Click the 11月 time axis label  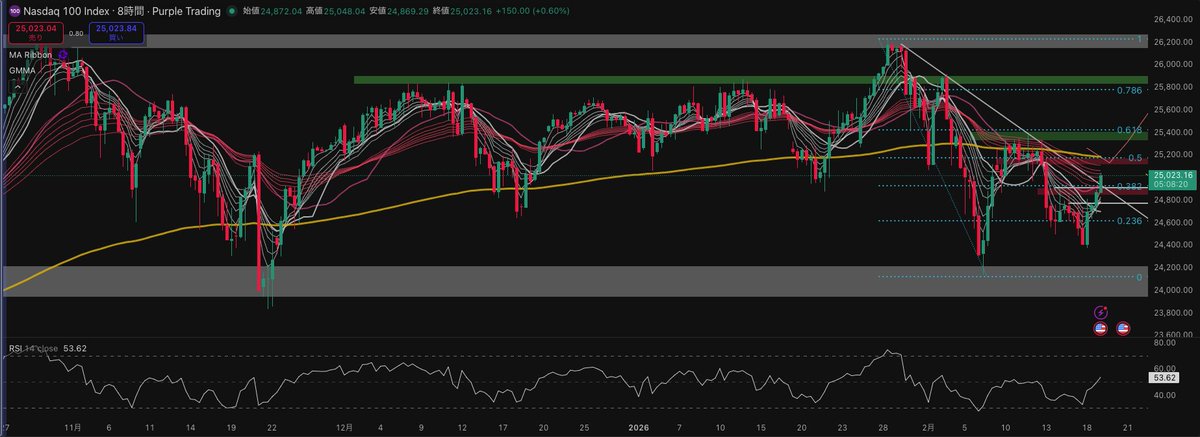[71, 427]
